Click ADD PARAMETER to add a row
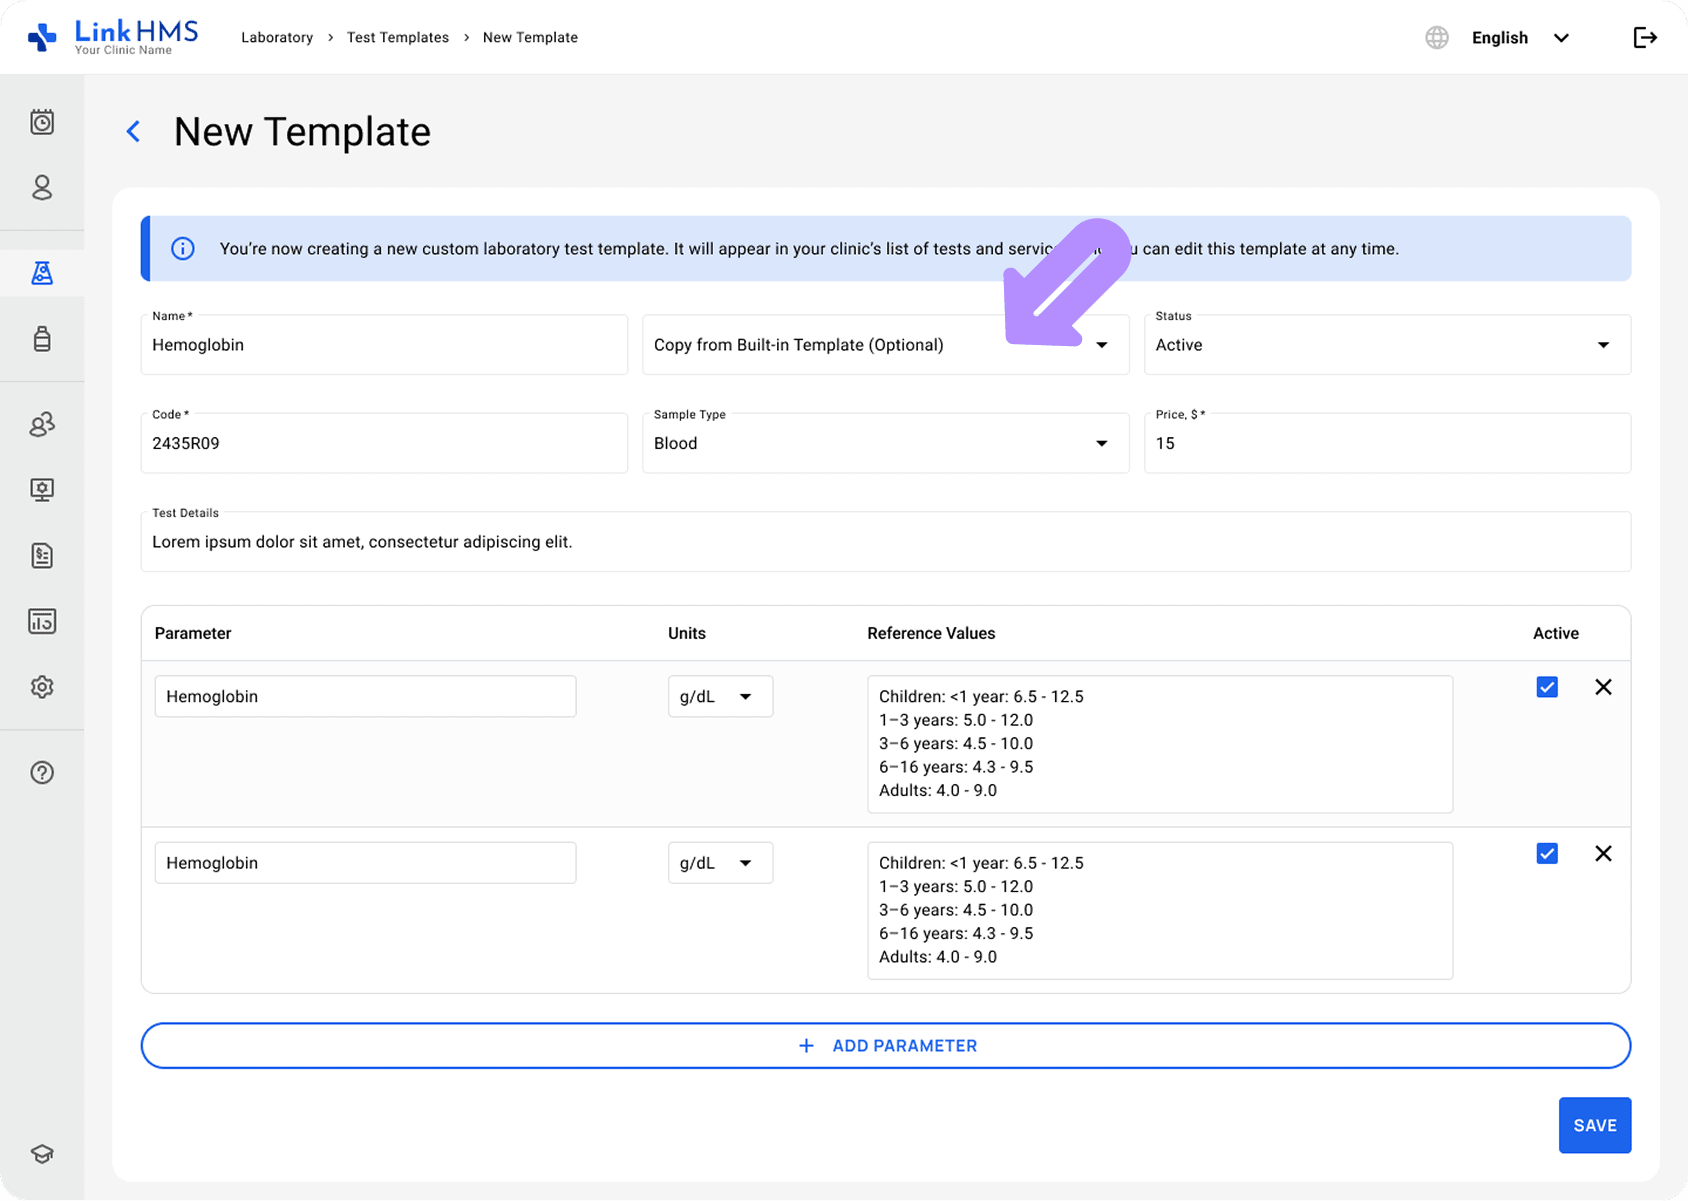The image size is (1688, 1201). point(886,1045)
